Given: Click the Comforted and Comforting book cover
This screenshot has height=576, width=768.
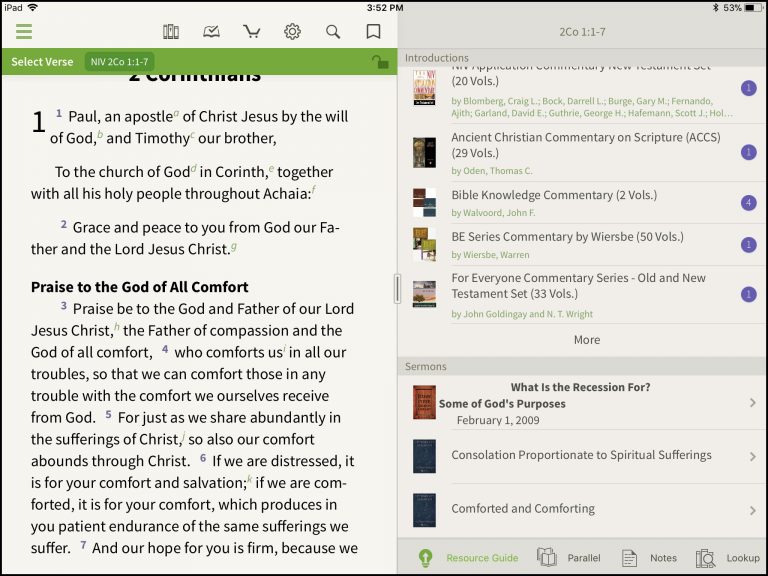Looking at the screenshot, I should pyautogui.click(x=424, y=510).
